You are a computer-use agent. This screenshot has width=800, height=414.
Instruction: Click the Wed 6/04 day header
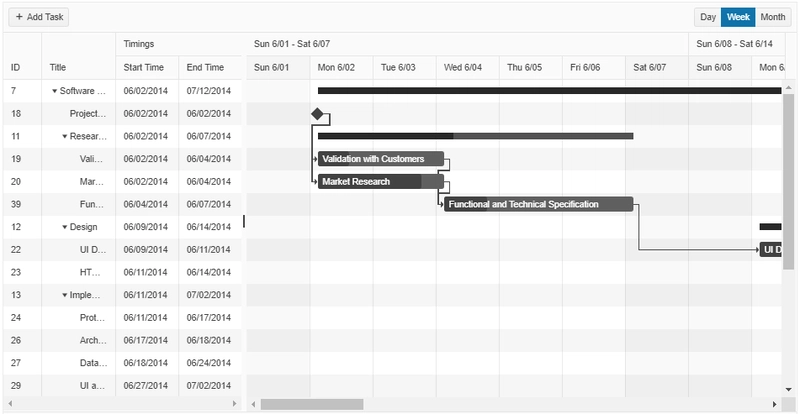[x=467, y=67]
